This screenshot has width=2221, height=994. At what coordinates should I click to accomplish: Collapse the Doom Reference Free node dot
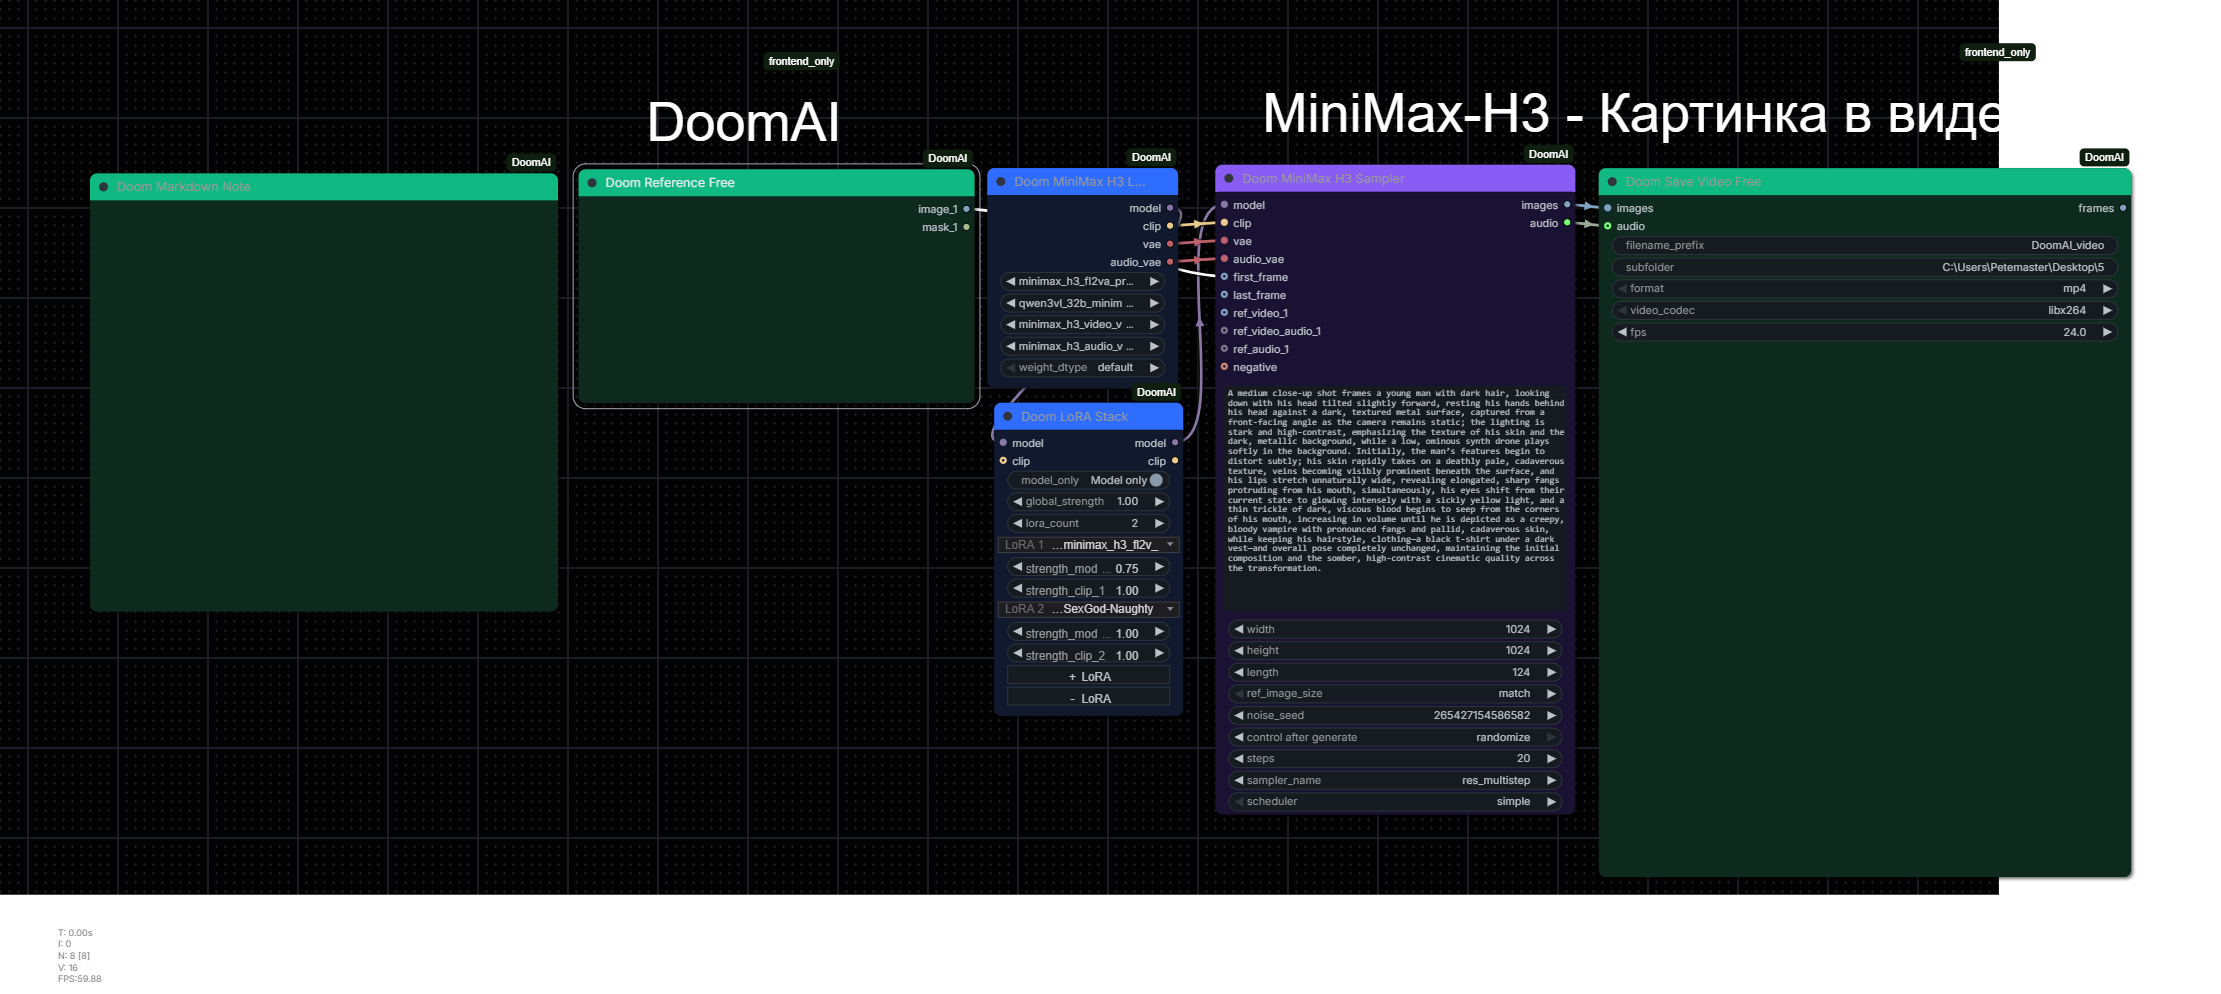(592, 183)
